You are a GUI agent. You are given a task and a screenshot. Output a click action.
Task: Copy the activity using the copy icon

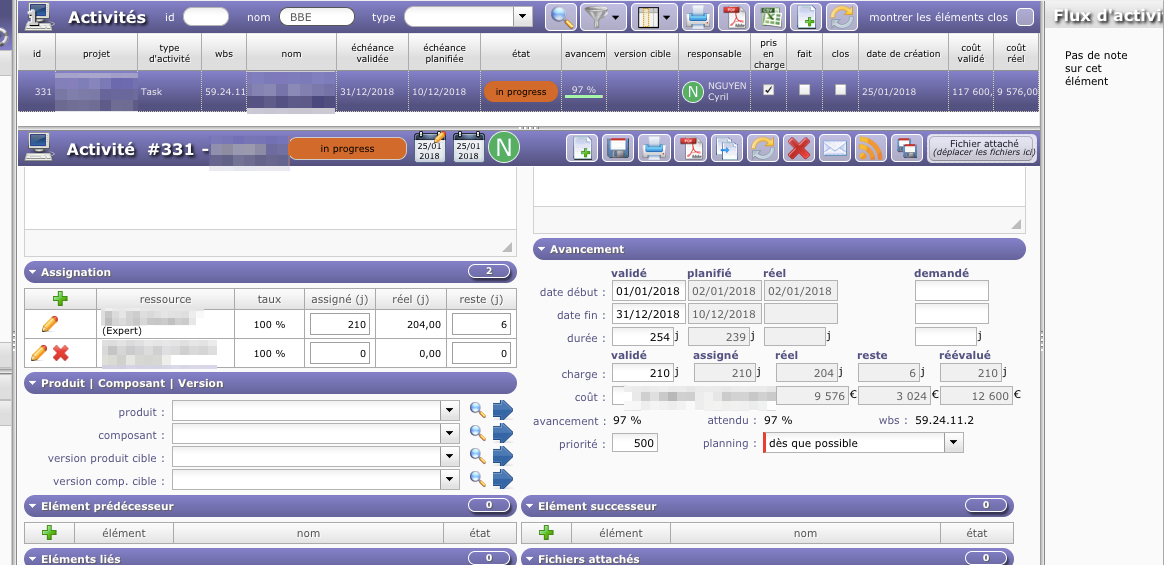coord(727,149)
